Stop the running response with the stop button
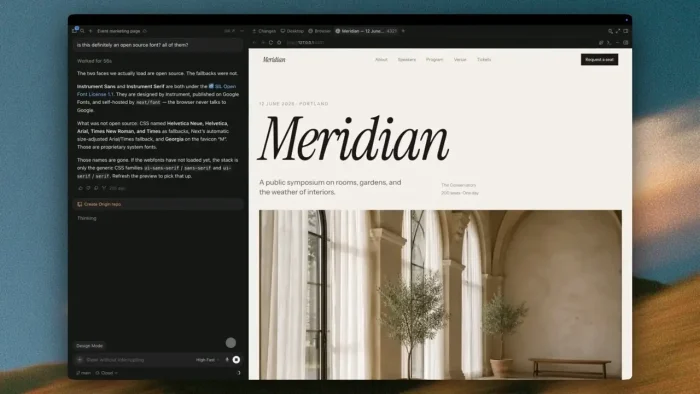This screenshot has width=700, height=394. coord(236,360)
